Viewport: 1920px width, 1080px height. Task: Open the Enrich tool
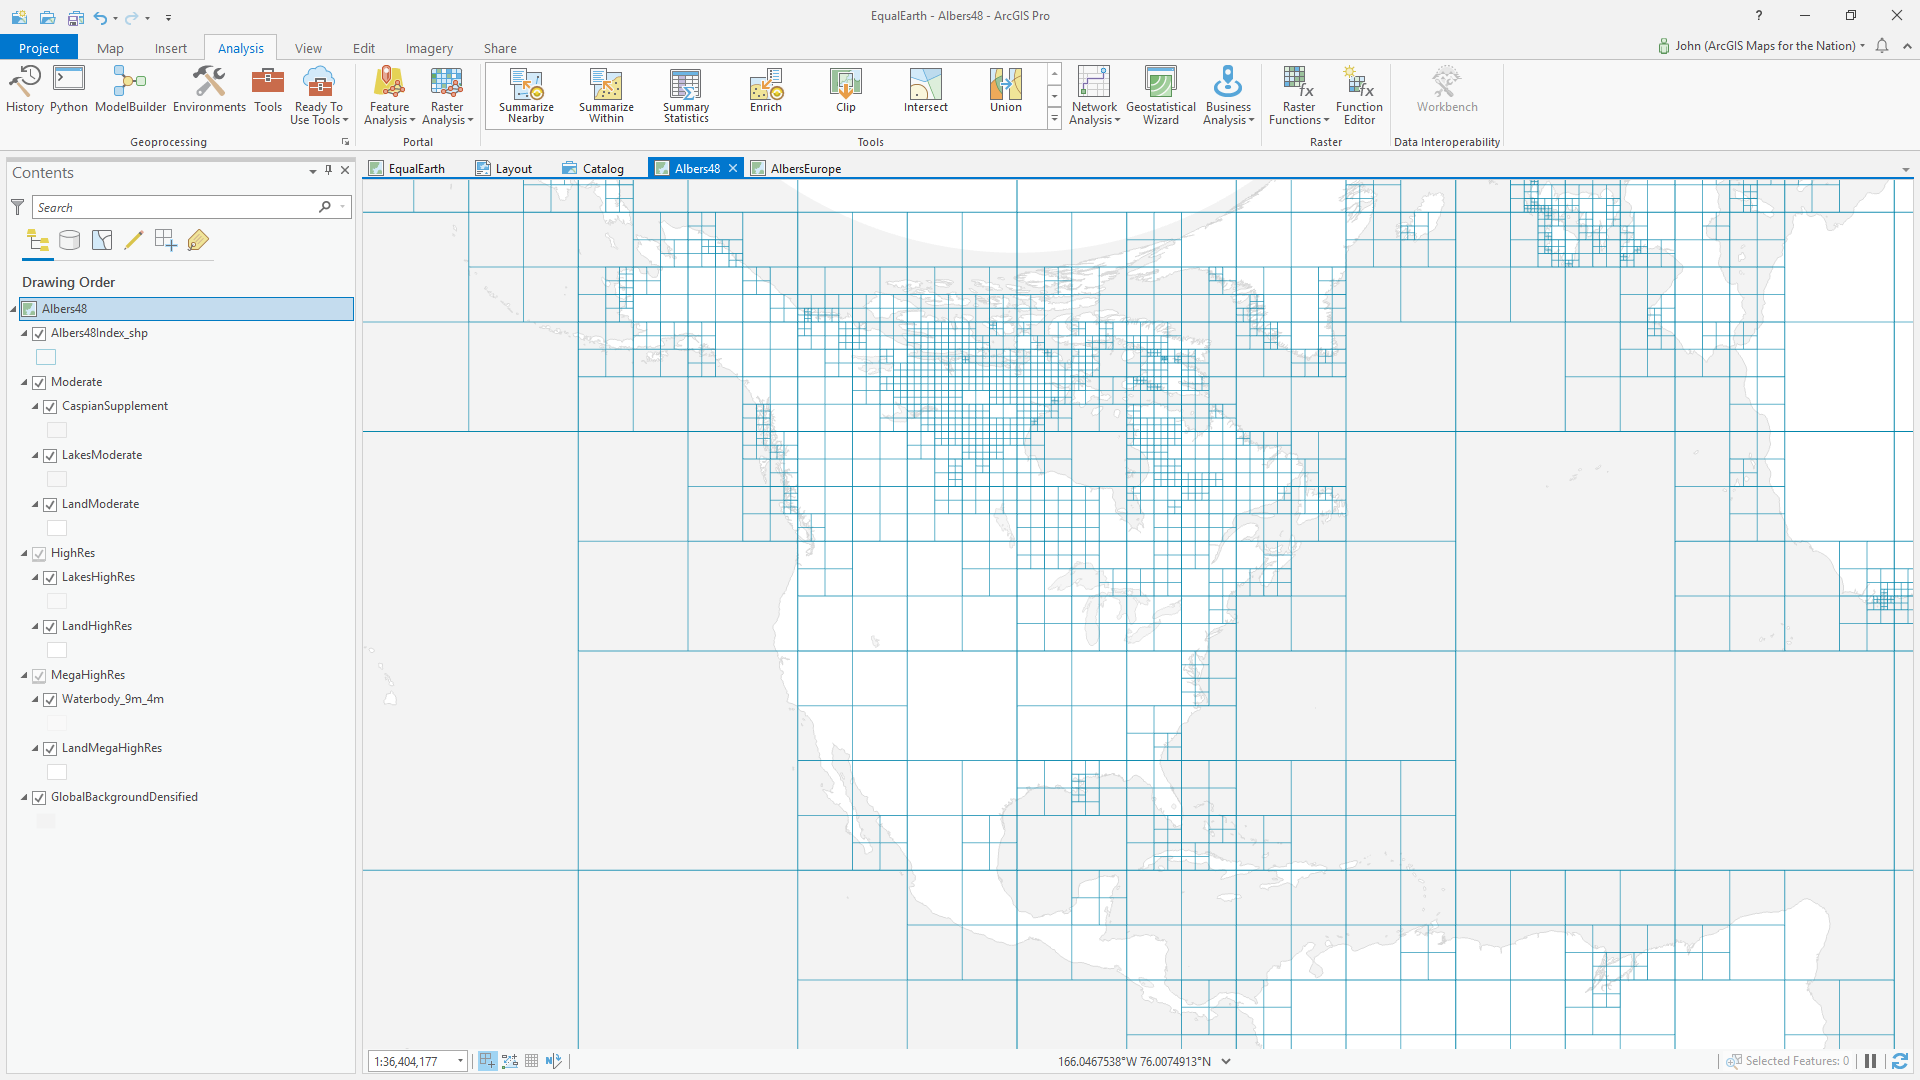point(766,91)
